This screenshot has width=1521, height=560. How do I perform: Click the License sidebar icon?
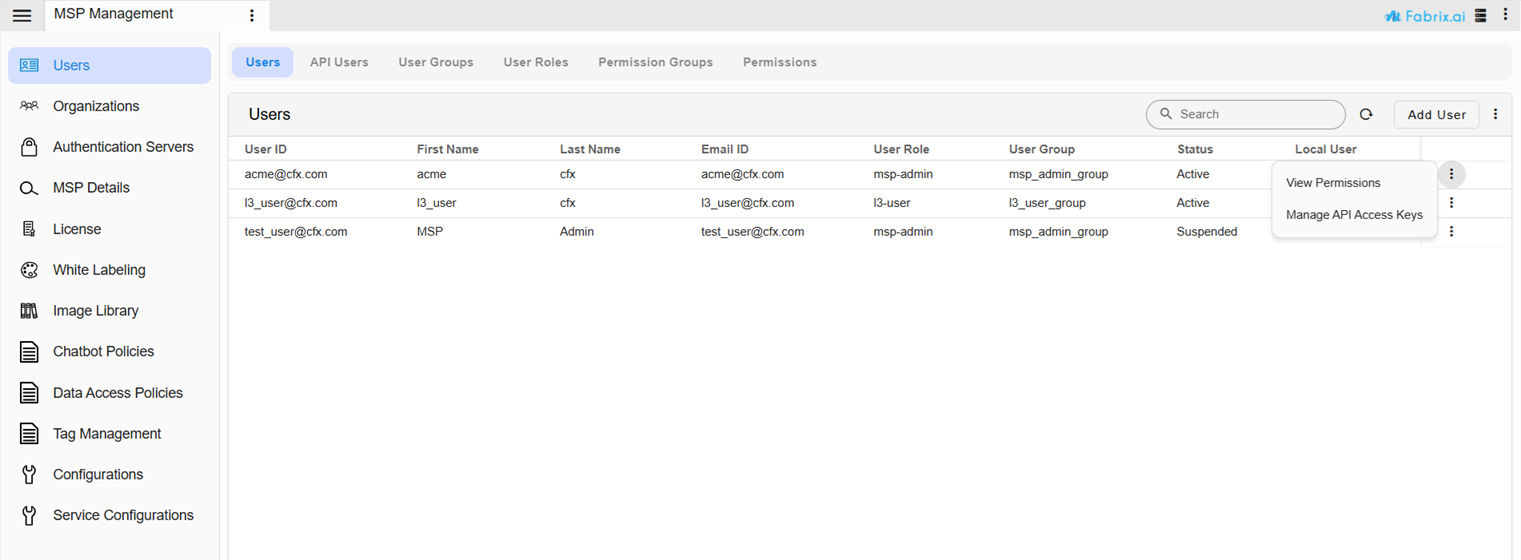point(29,229)
